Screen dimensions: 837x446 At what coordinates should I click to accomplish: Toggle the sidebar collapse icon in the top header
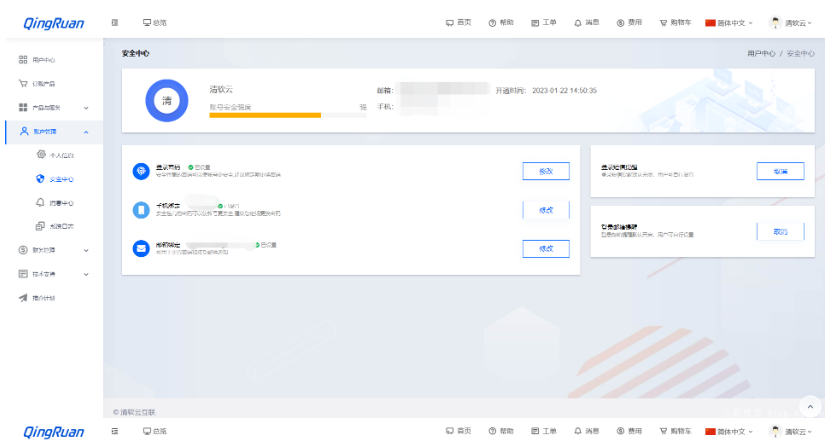point(115,23)
